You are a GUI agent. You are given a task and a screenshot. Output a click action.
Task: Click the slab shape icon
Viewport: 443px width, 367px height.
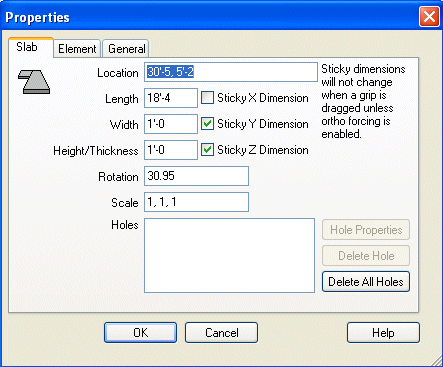(34, 82)
